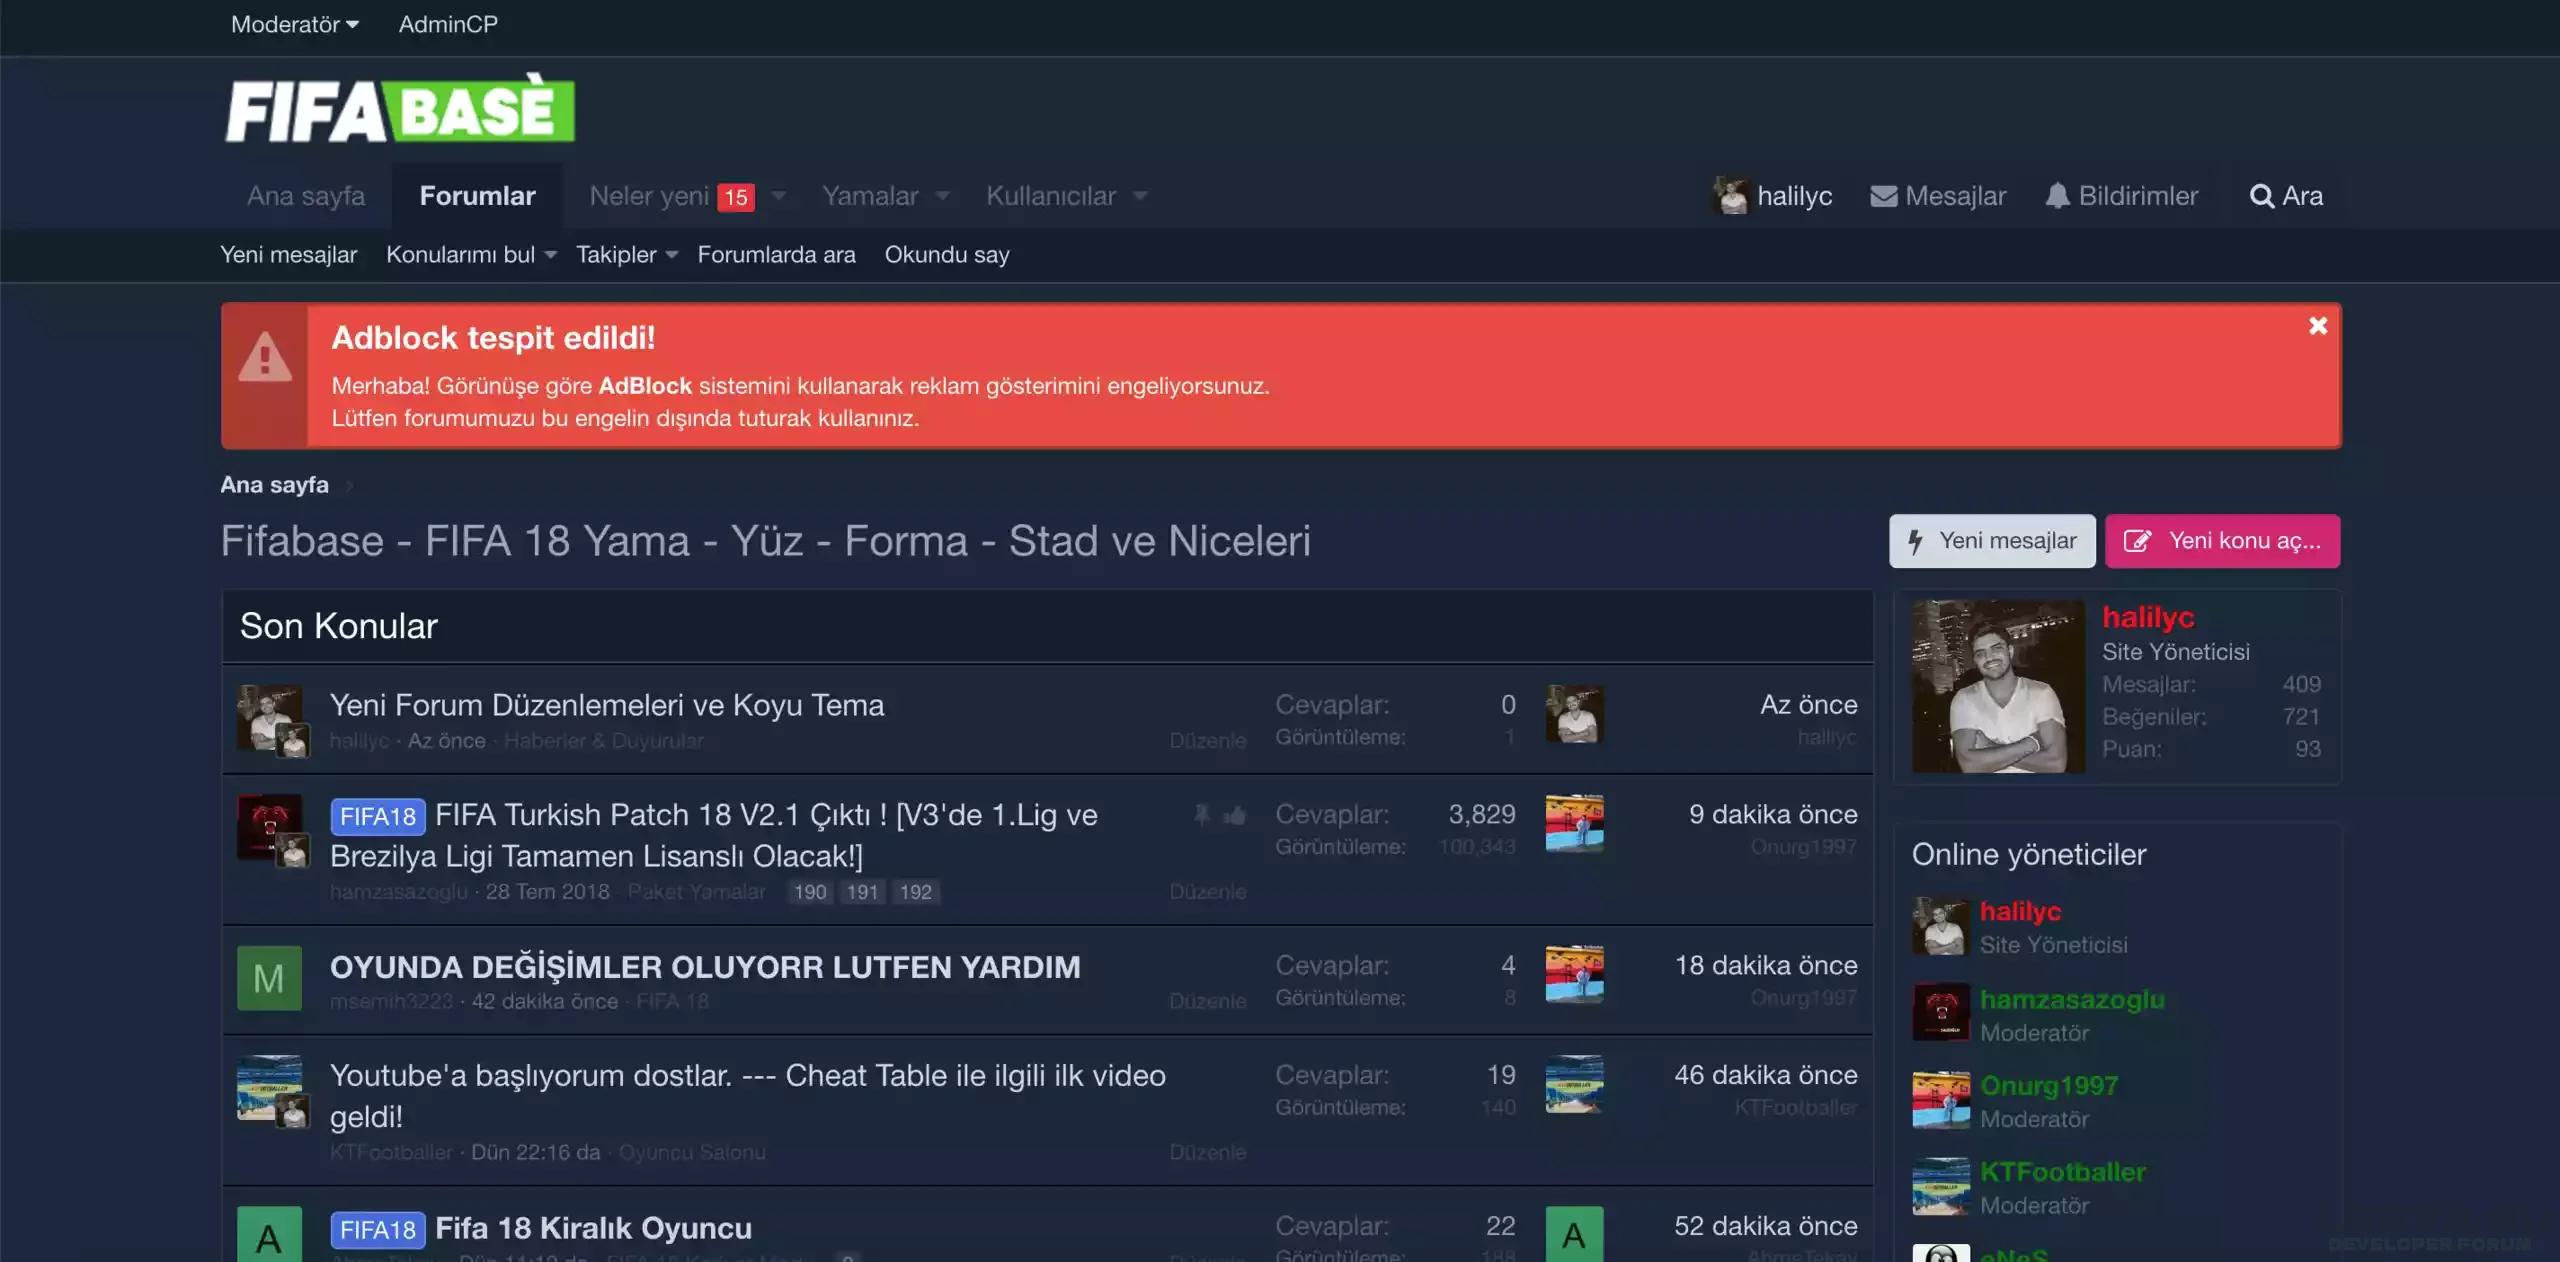The width and height of the screenshot is (2560, 1262).
Task: Expand the Neler yeni dropdown arrow
Action: point(779,196)
